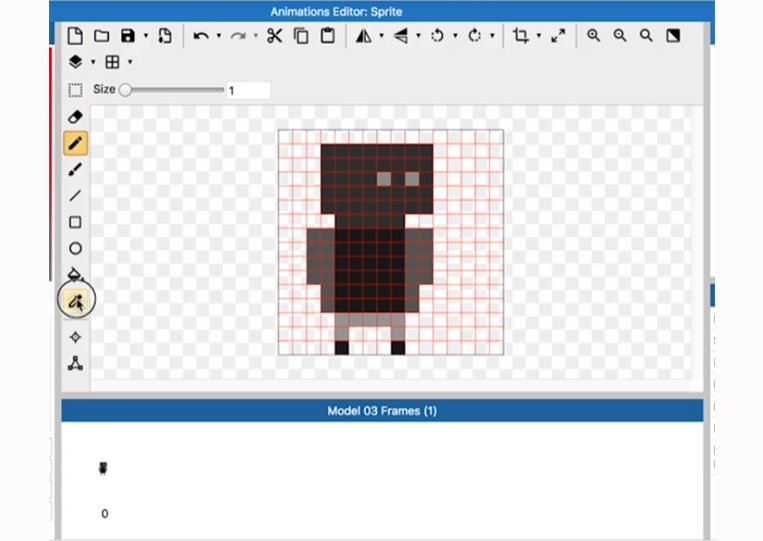763x541 pixels.
Task: Undo the last action
Action: click(201, 36)
